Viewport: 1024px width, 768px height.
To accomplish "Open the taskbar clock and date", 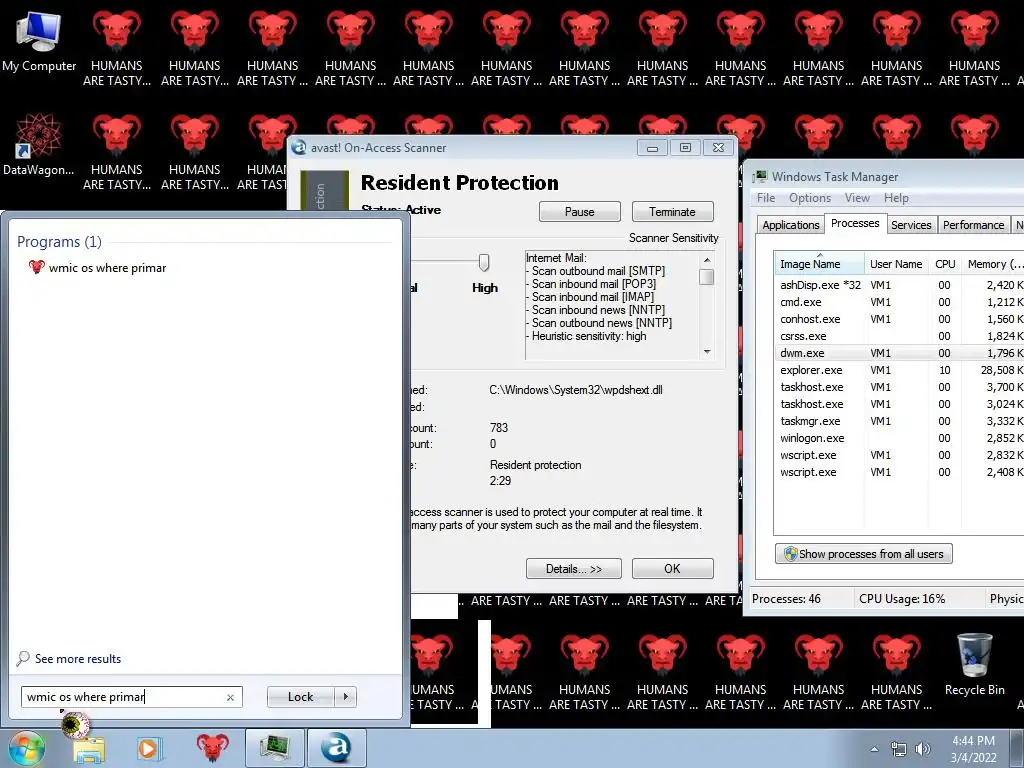I will (x=973, y=749).
